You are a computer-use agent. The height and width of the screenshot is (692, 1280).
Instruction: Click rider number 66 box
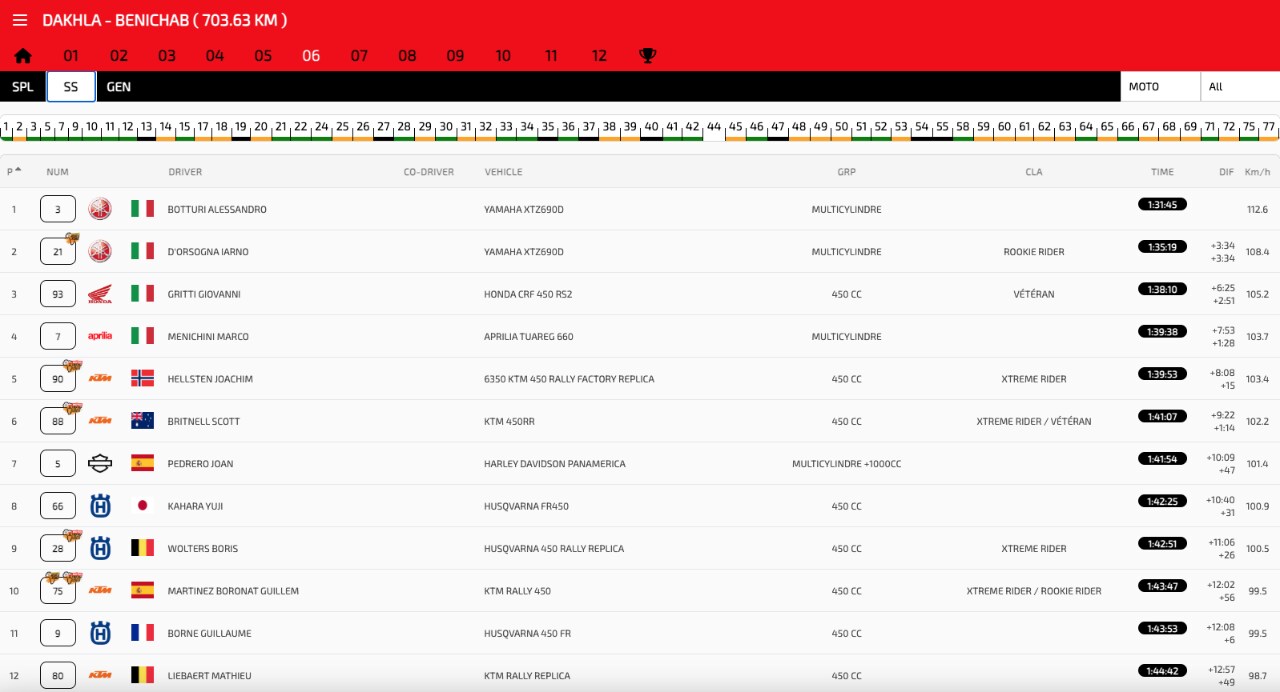(58, 506)
